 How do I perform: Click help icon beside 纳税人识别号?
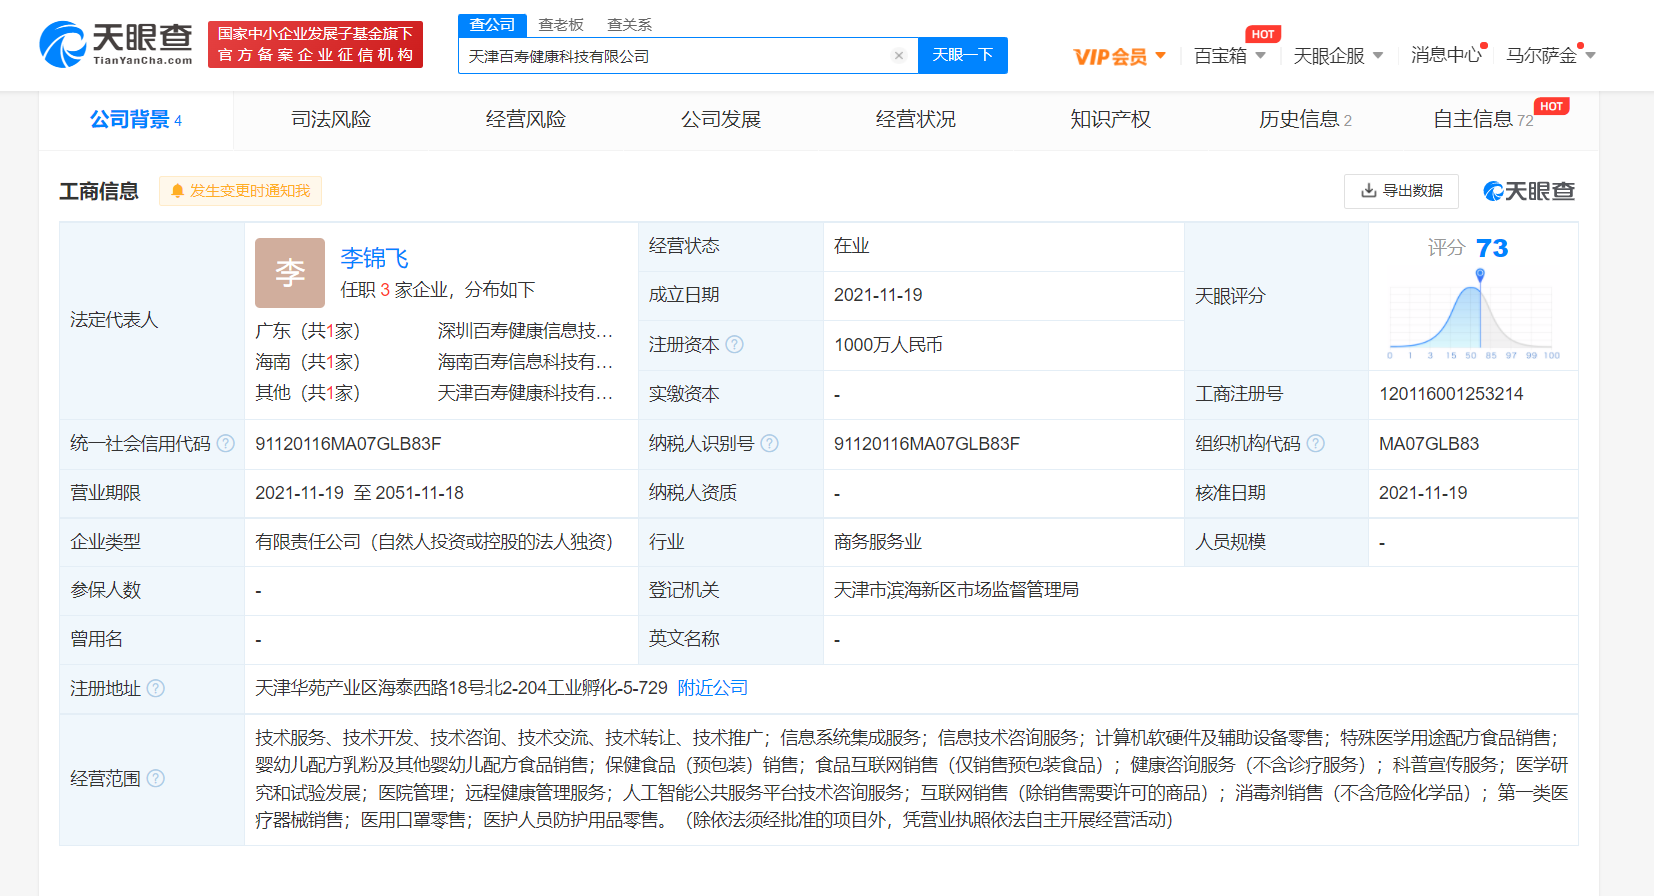tap(769, 443)
